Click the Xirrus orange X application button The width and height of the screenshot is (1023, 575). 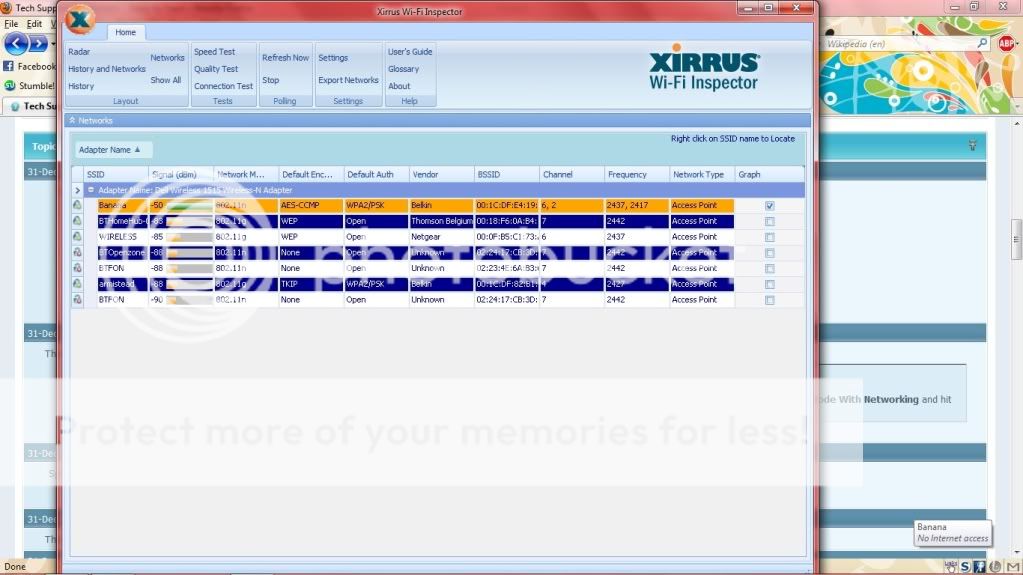click(x=80, y=20)
